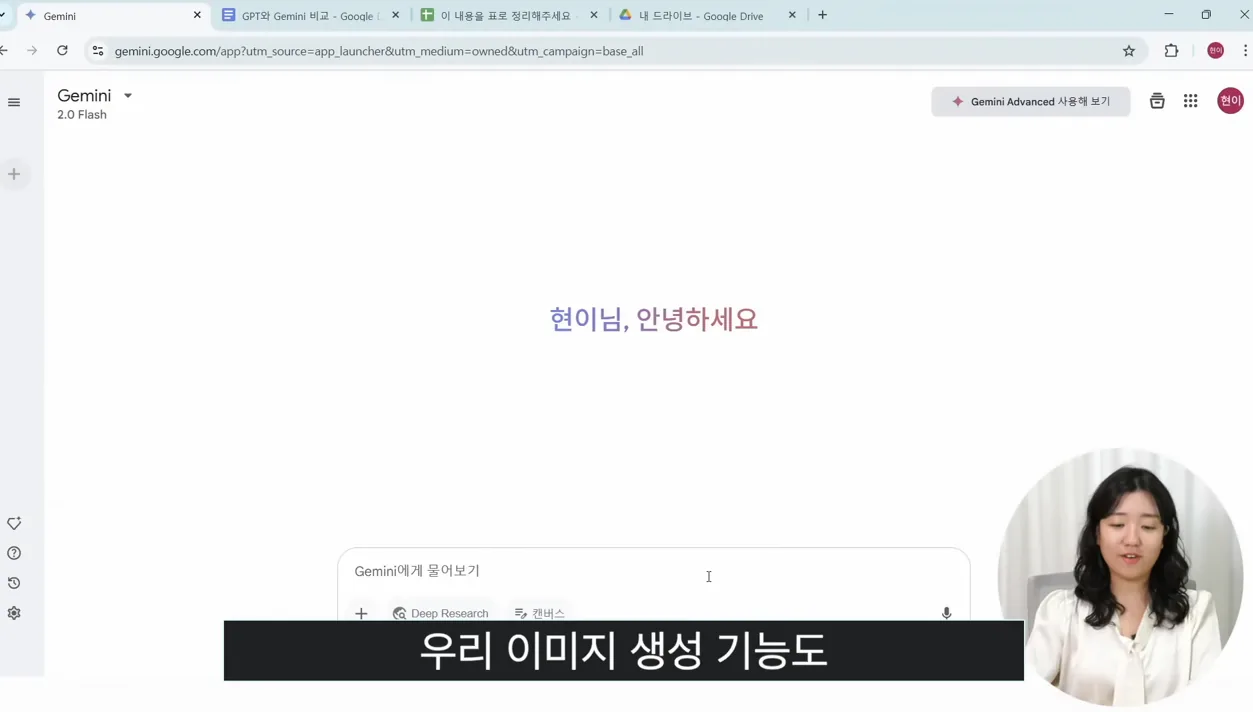The image size is (1253, 712).
Task: Open the 현이 account avatar in Gemini
Action: [1230, 101]
